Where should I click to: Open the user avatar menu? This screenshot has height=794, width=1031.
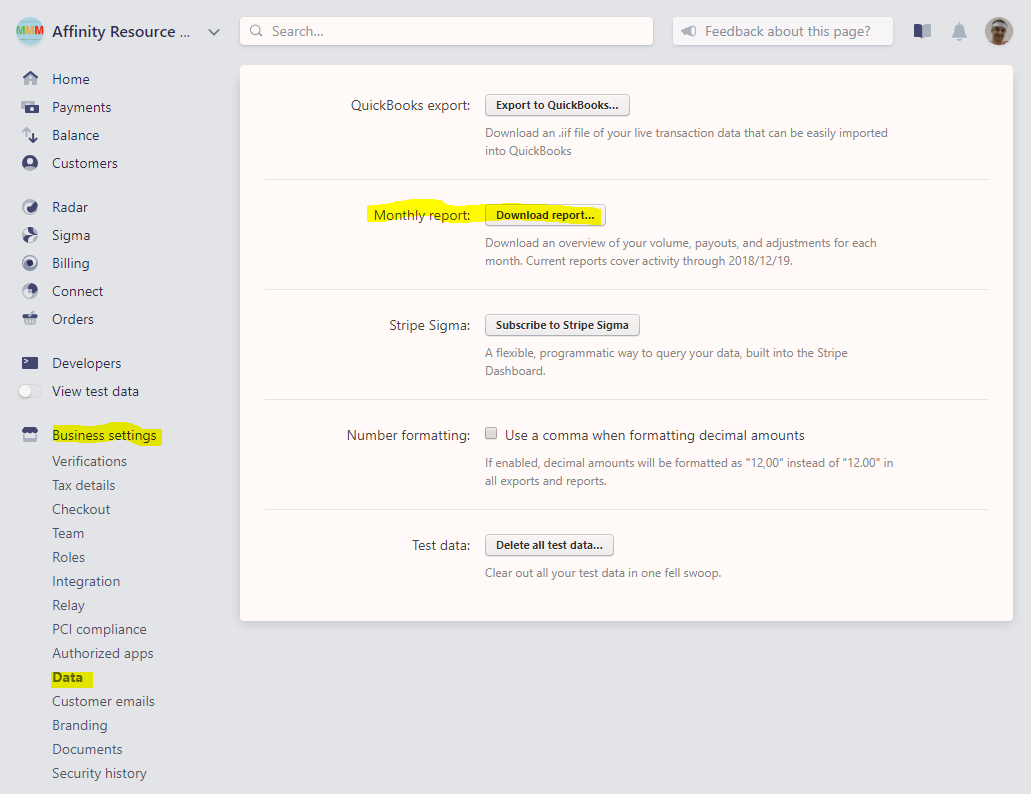tap(998, 31)
